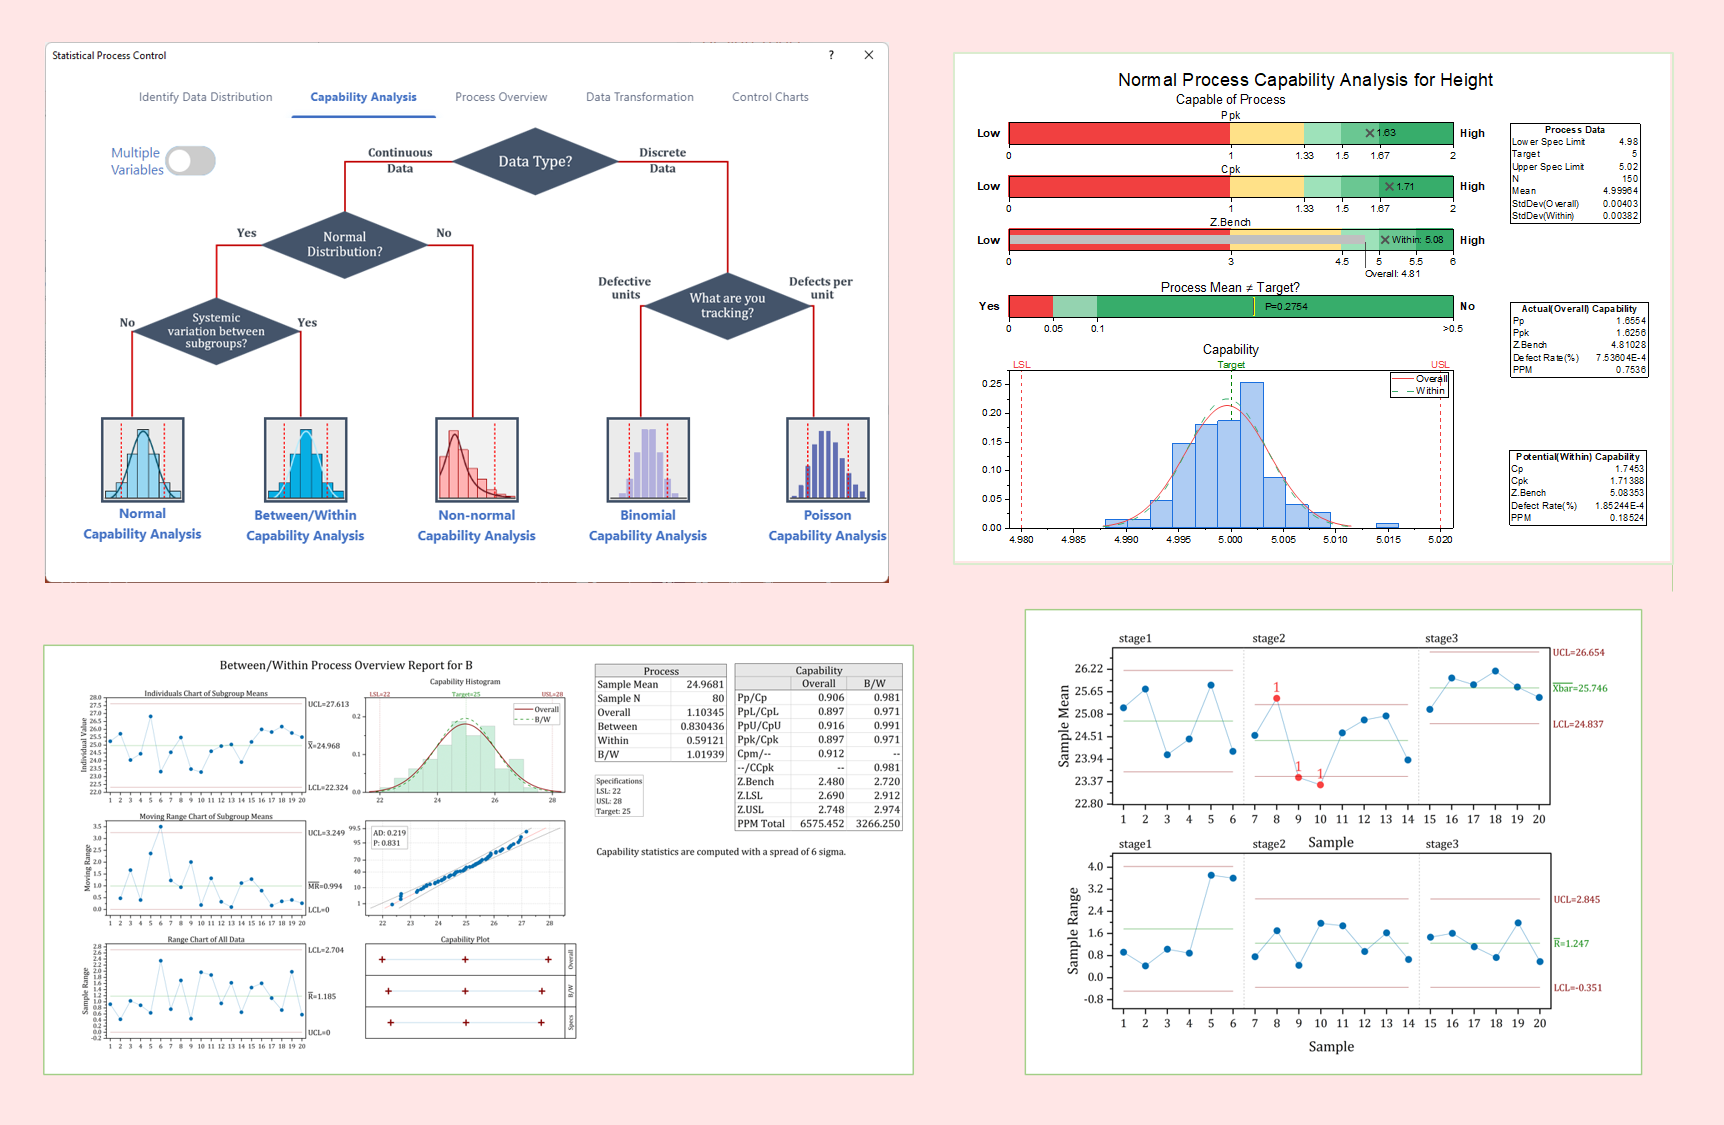Select the What are you tracking? diamond

(727, 305)
